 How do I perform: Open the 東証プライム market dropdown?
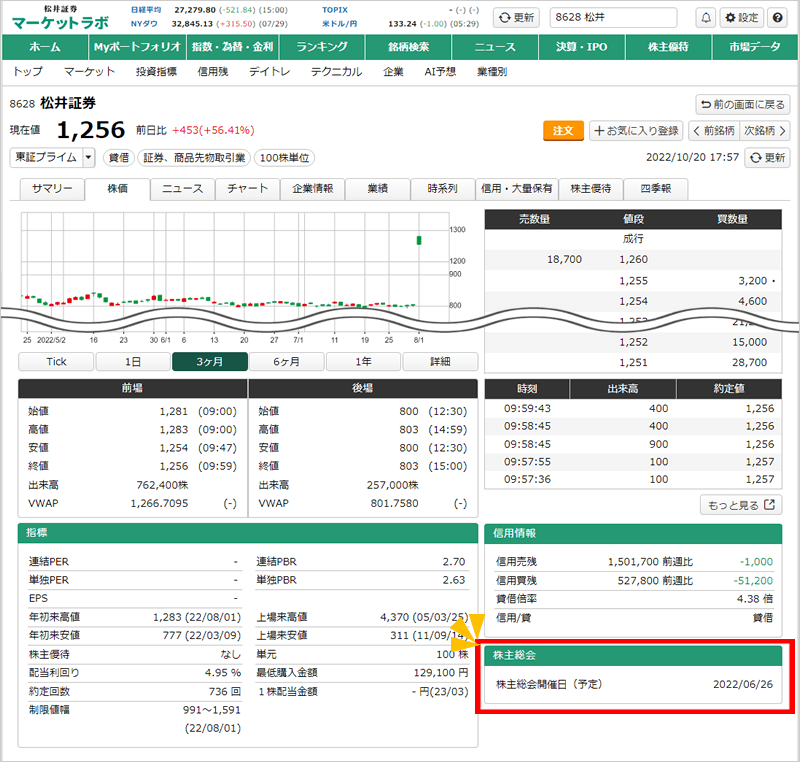[52, 158]
